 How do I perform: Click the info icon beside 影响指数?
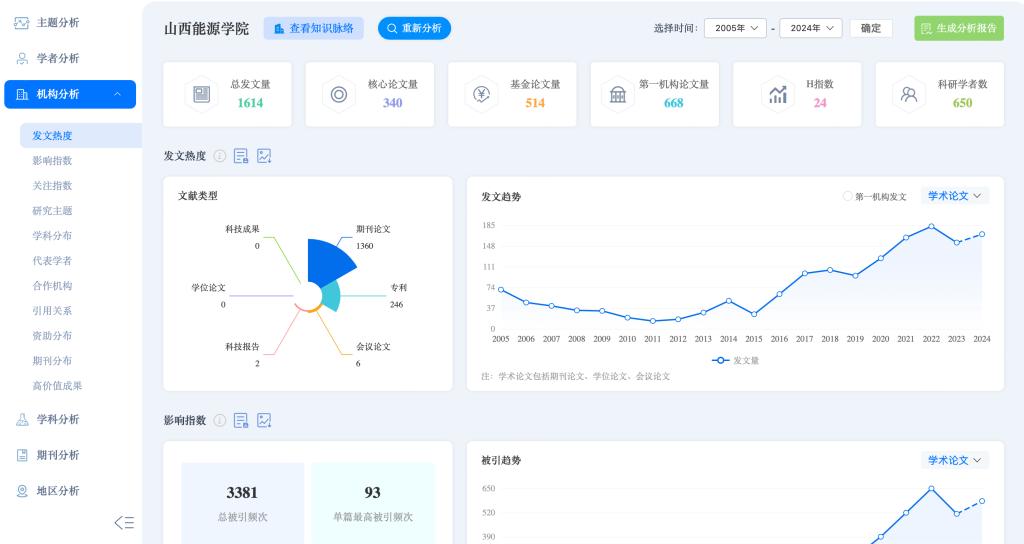[220, 420]
